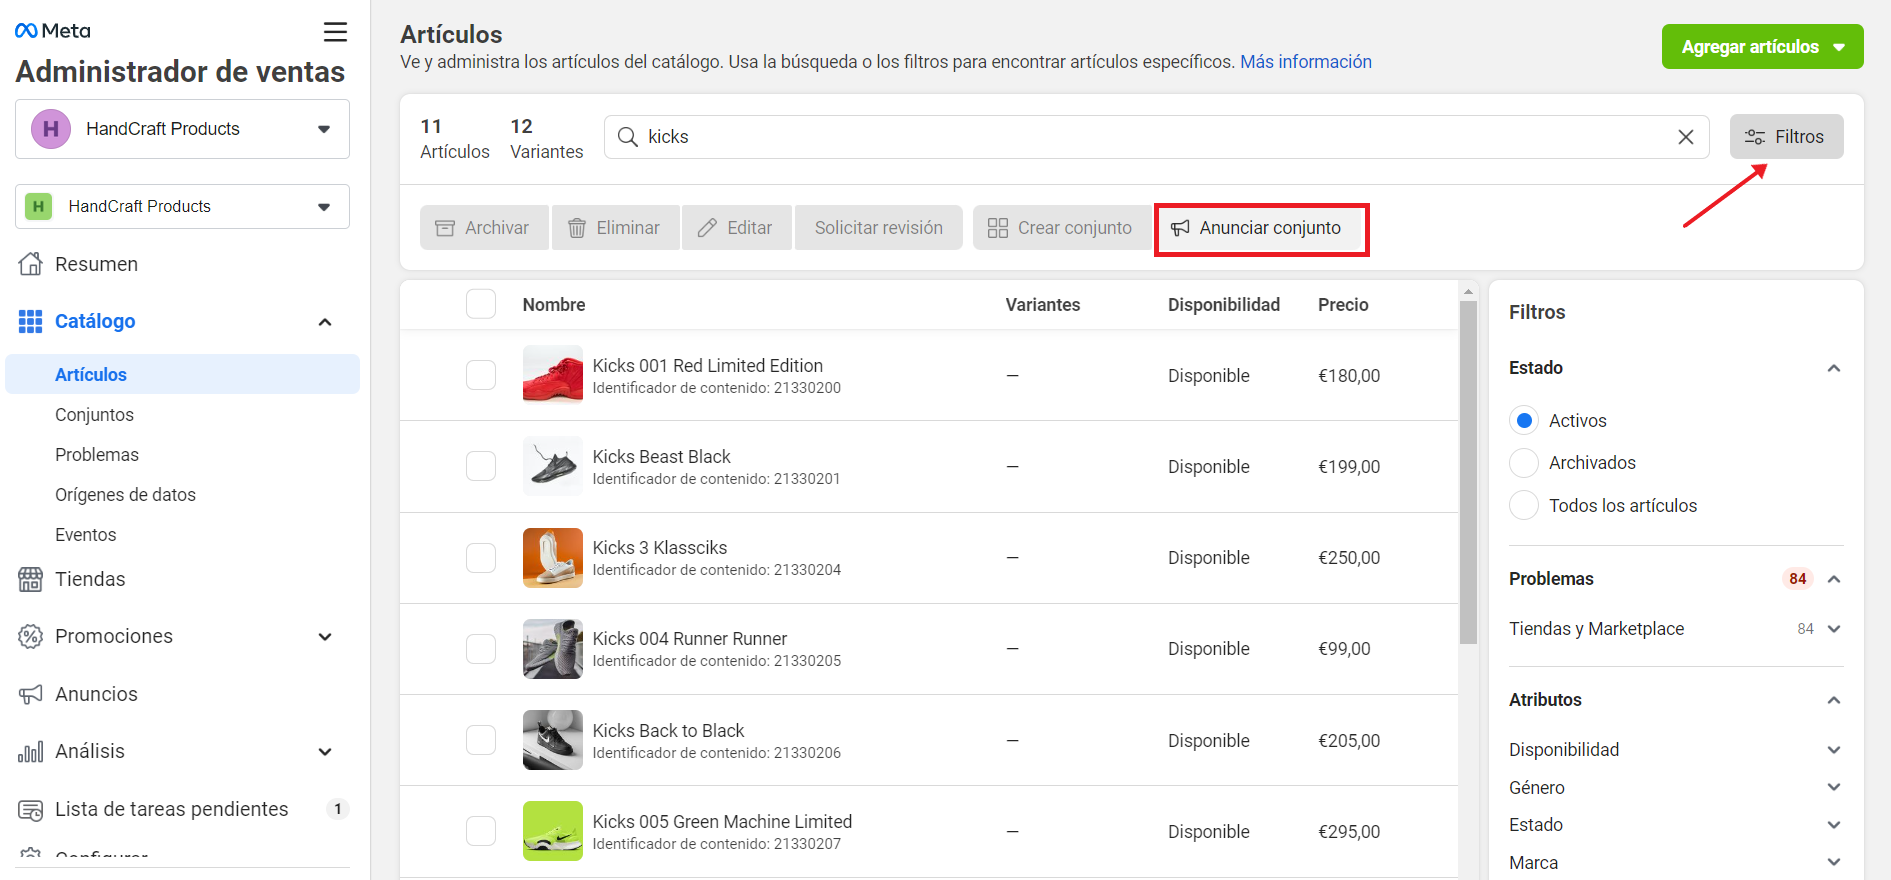This screenshot has height=880, width=1891.
Task: Click the Análisis bar chart icon
Action: pos(31,752)
